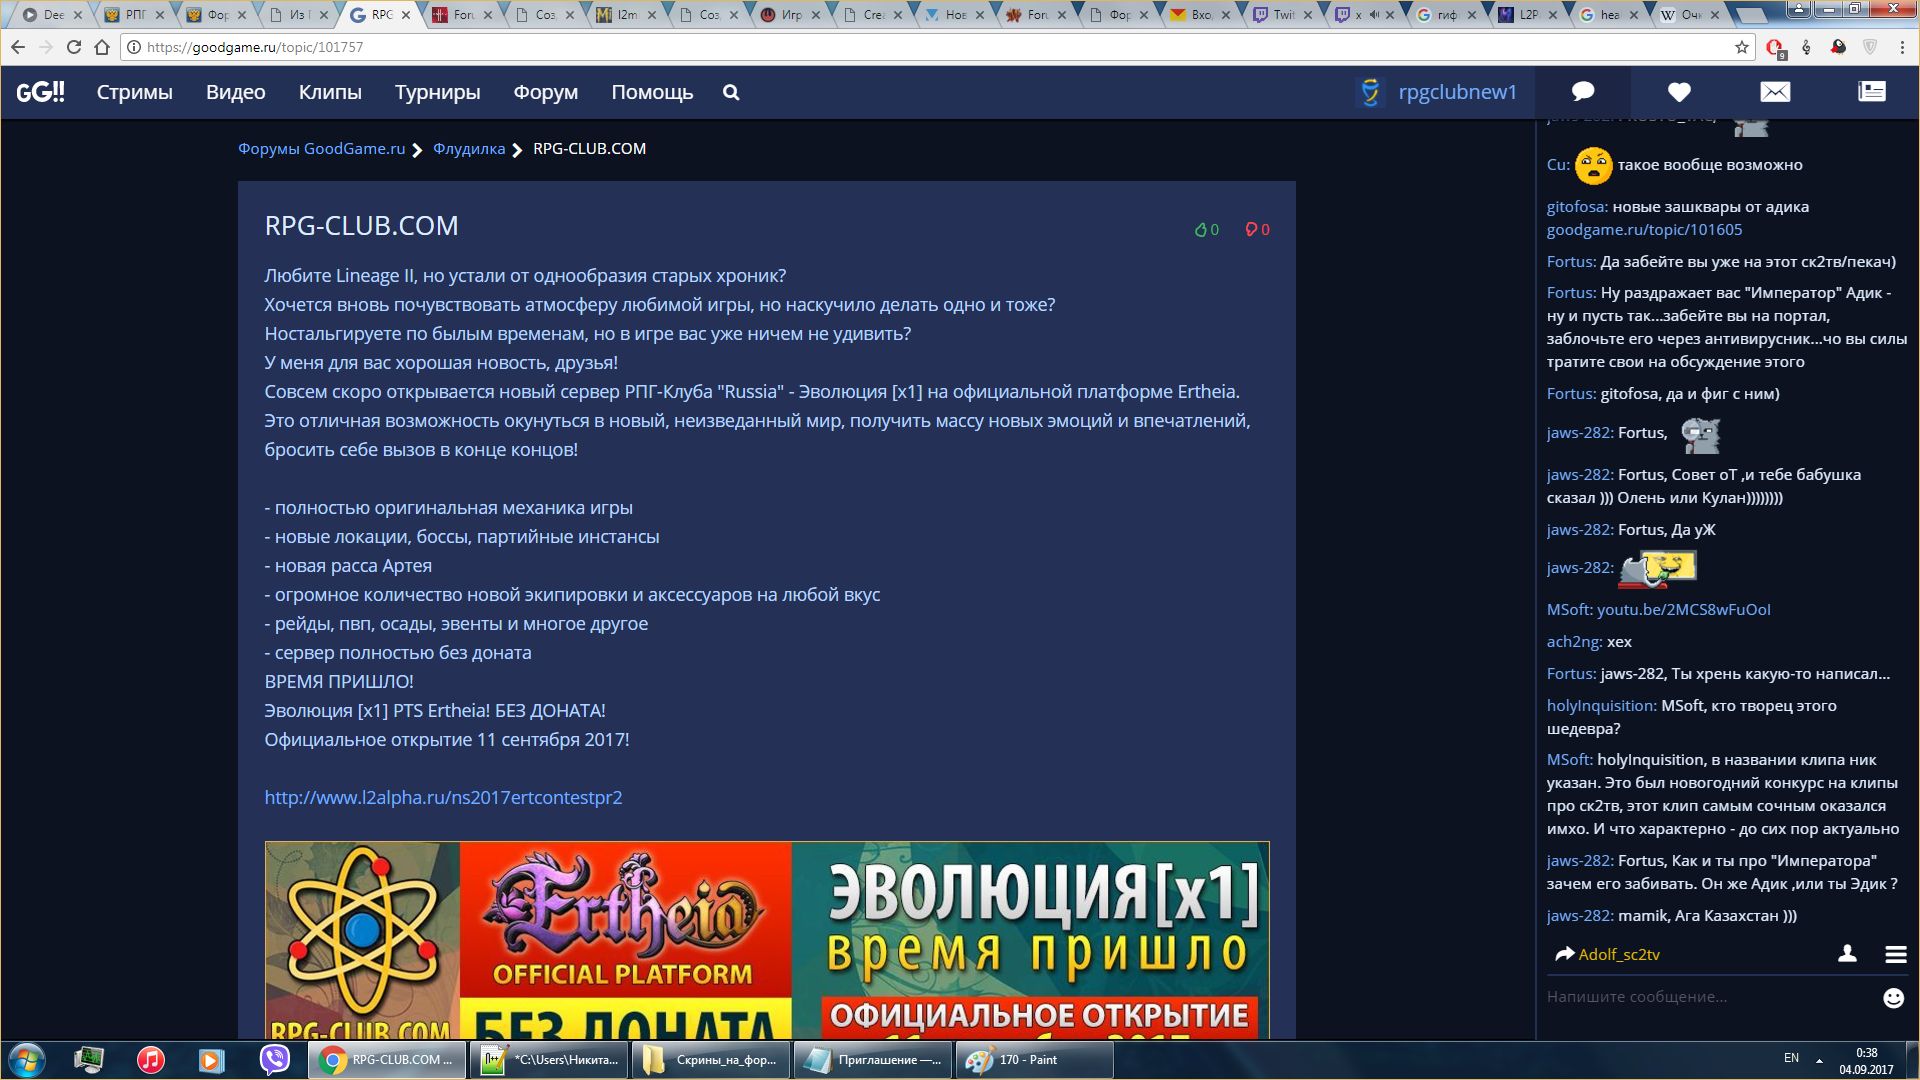The image size is (1920, 1080).
Task: Close the active RPG browser tab
Action: point(406,15)
